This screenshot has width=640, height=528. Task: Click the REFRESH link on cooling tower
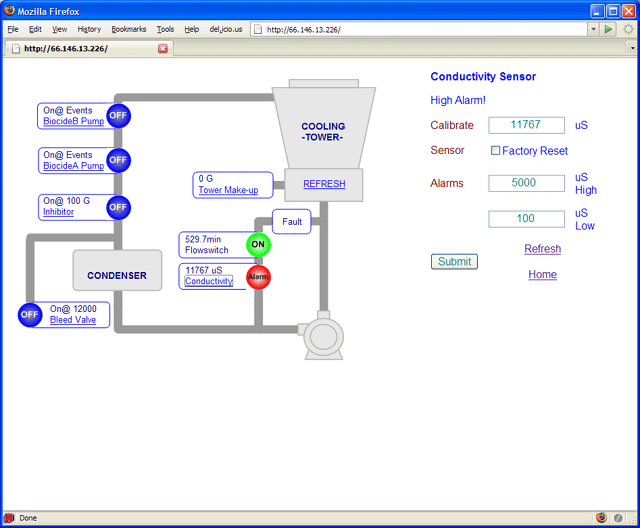tap(324, 184)
